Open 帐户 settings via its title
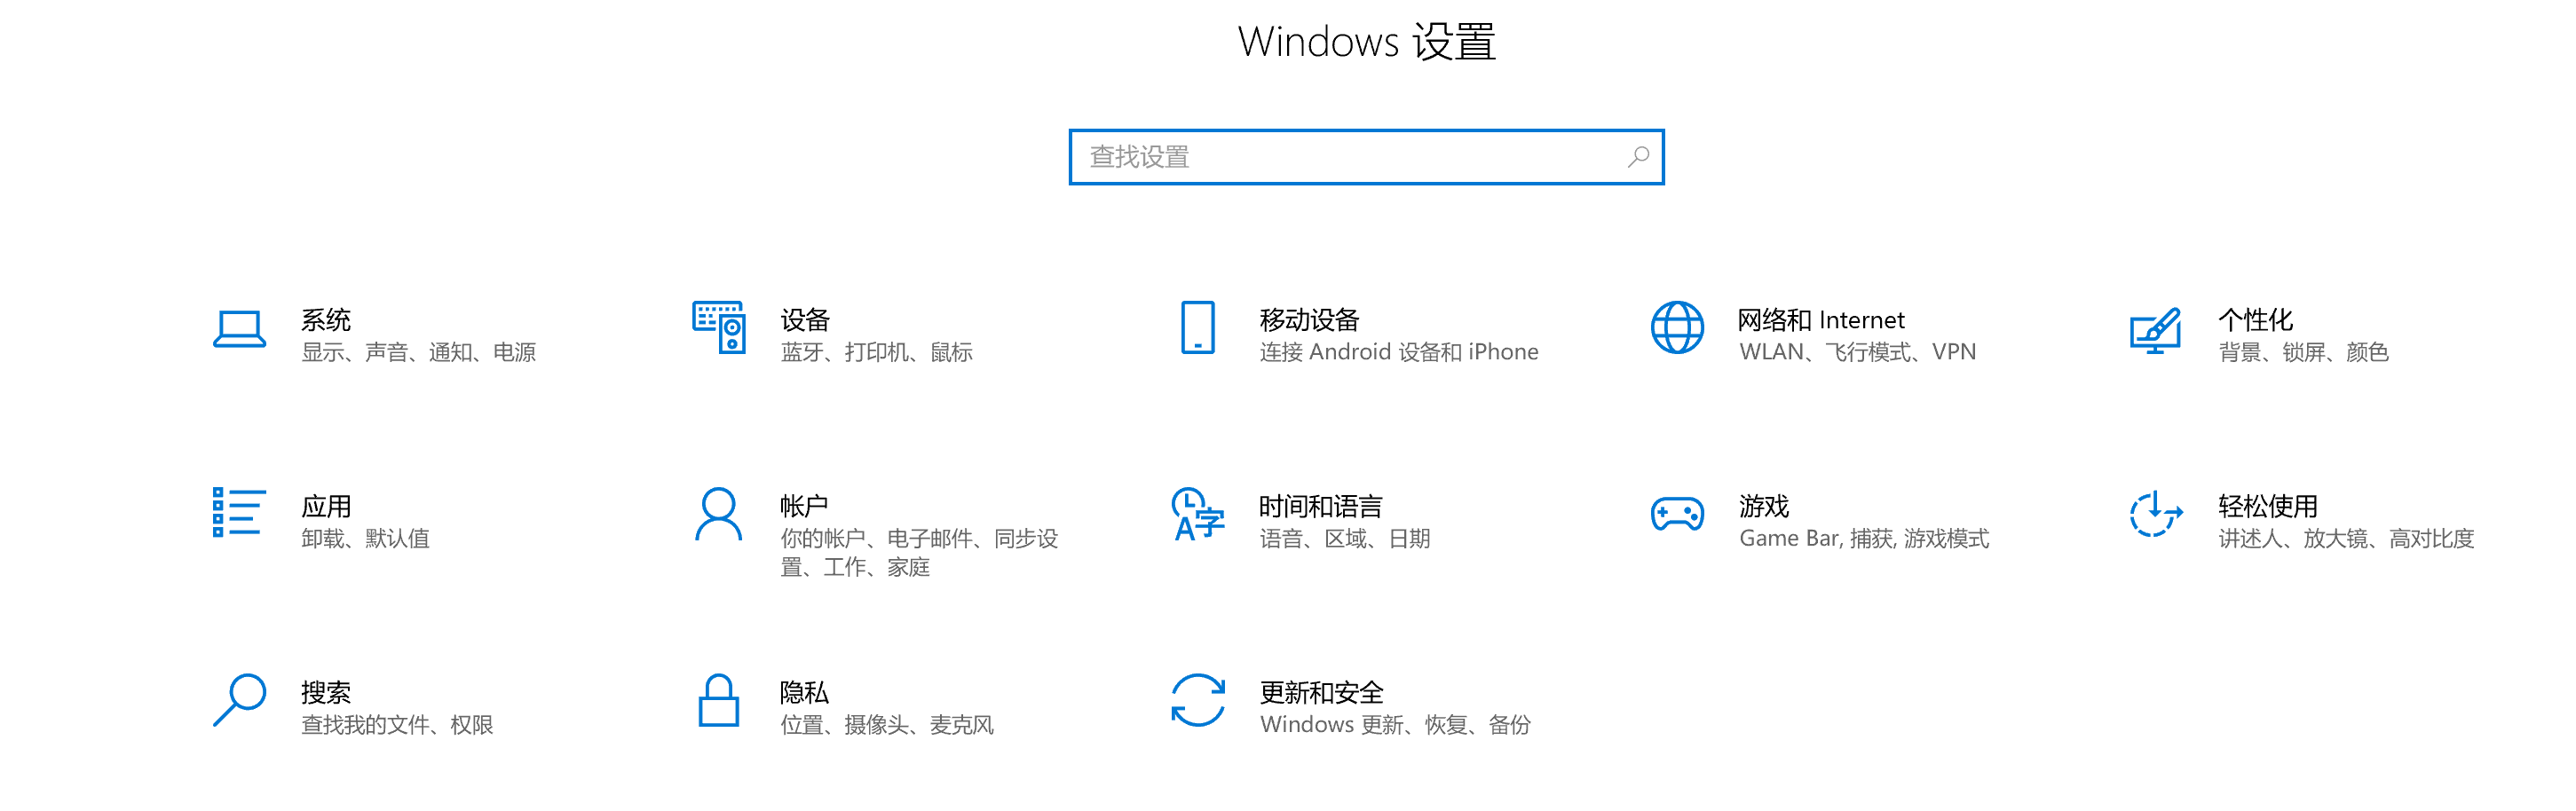Viewport: 2576px width, 811px height. (x=804, y=506)
